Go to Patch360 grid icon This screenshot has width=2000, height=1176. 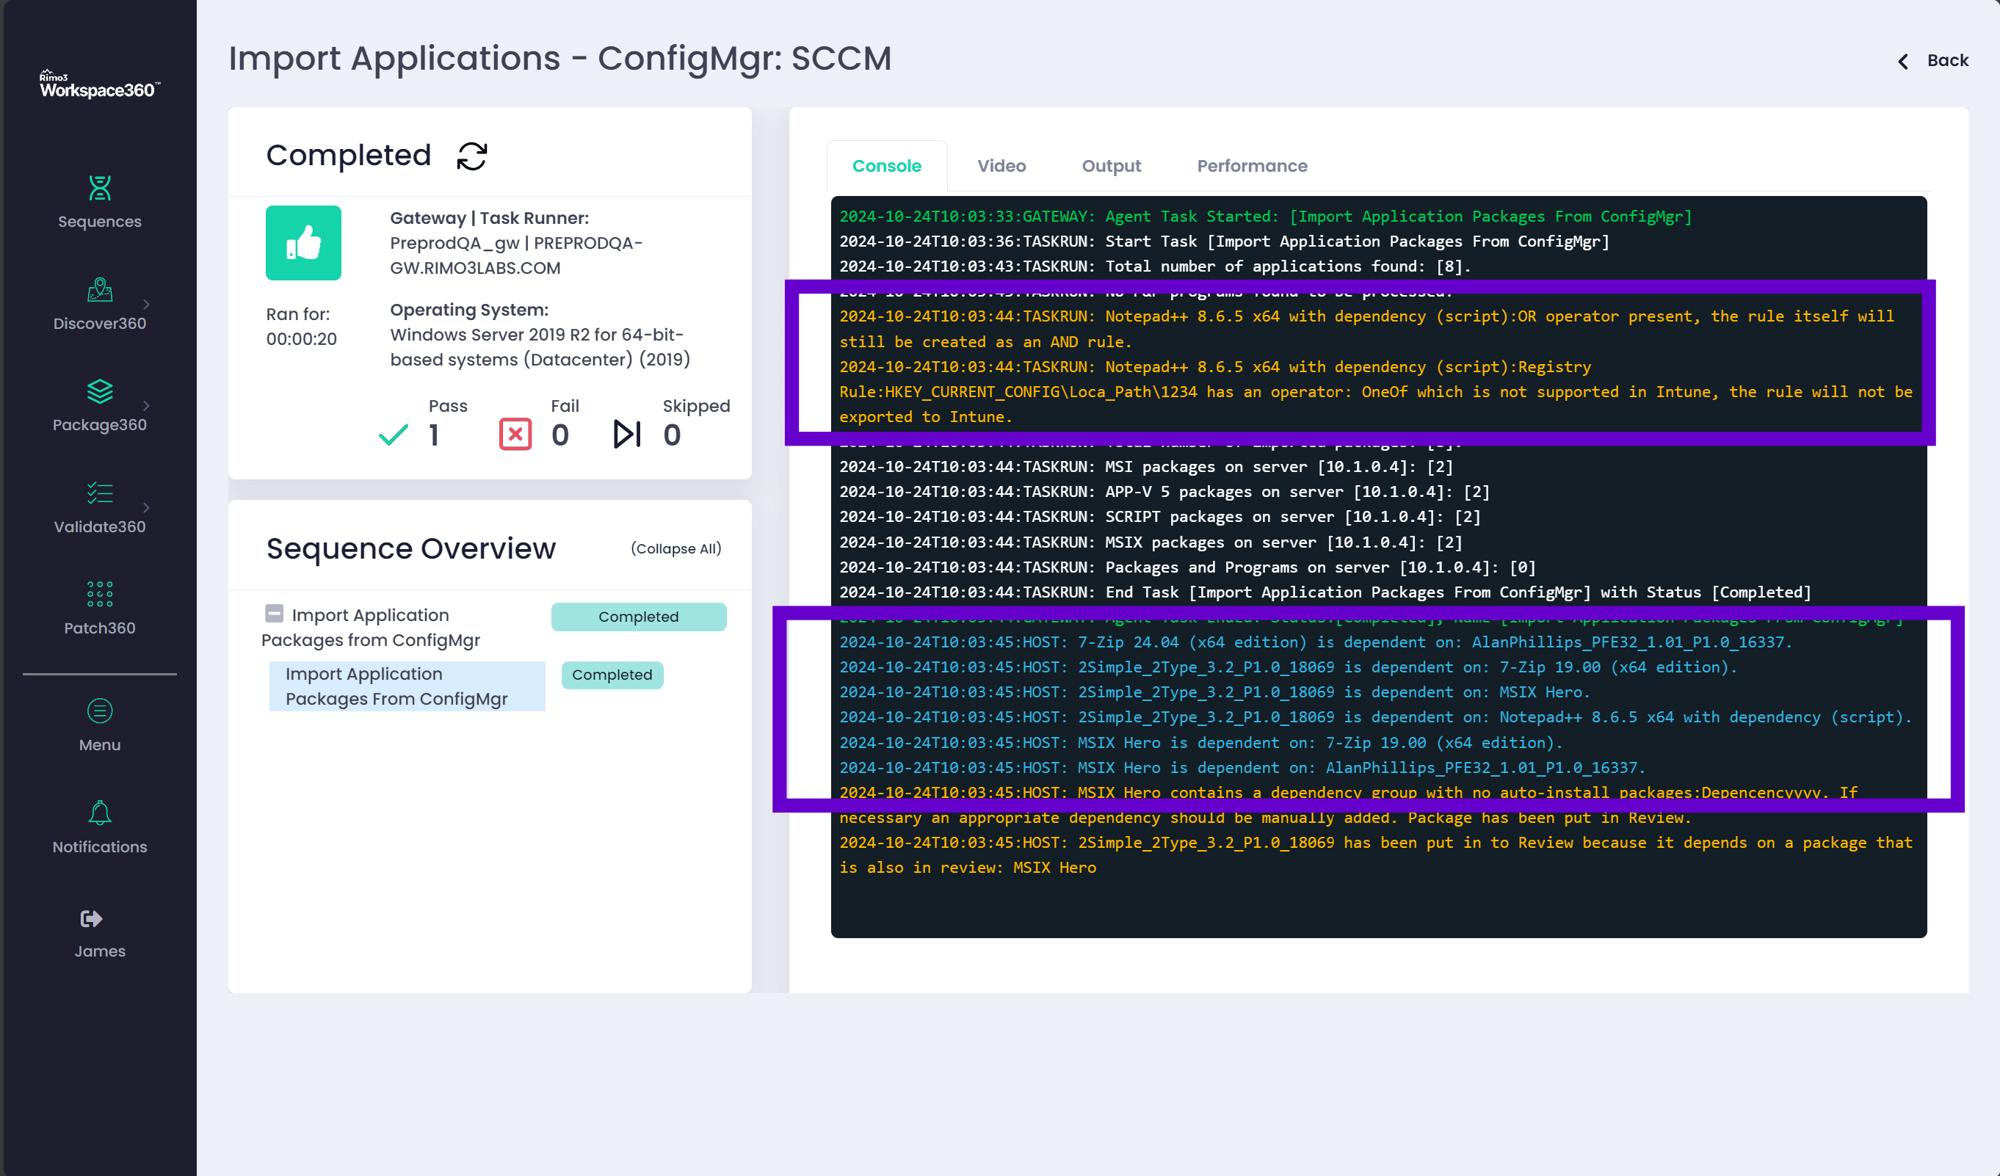99,594
